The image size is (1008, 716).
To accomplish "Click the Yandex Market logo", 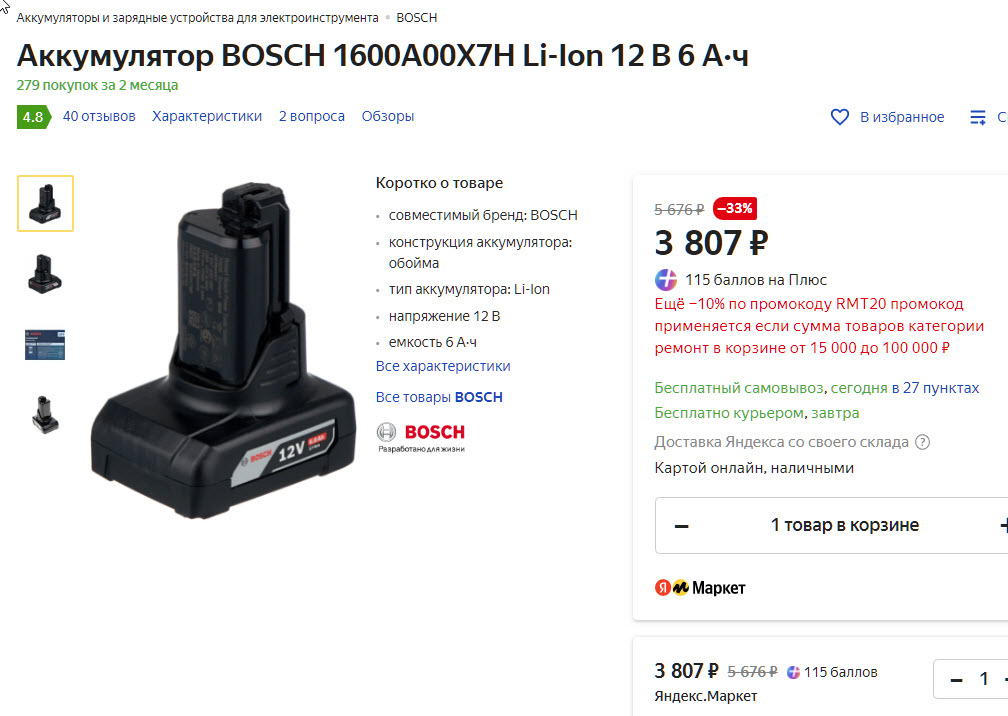I will tap(700, 587).
